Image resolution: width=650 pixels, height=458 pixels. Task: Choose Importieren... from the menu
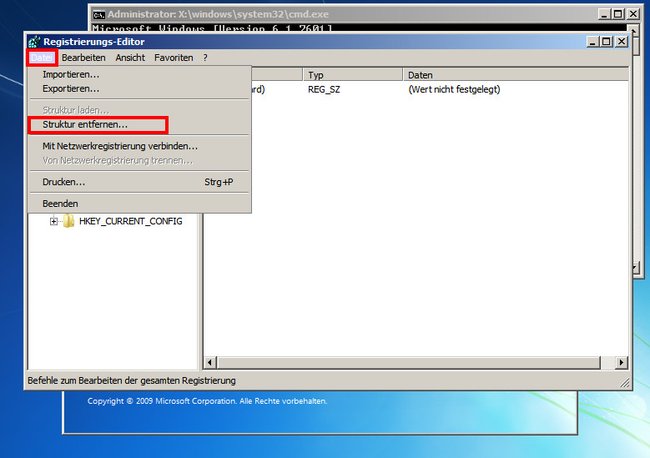click(x=139, y=75)
